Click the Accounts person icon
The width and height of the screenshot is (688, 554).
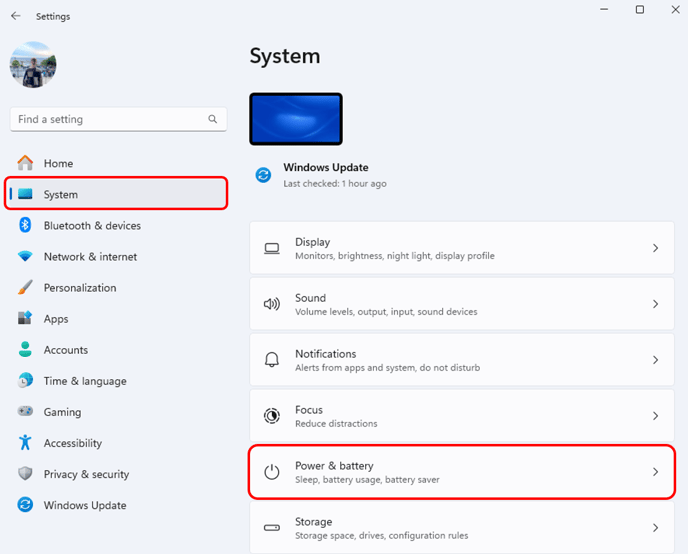point(25,350)
